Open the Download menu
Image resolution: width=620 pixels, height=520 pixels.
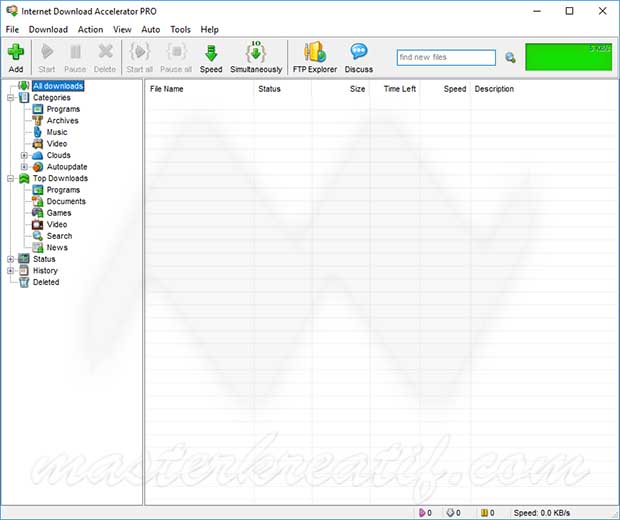click(x=48, y=29)
